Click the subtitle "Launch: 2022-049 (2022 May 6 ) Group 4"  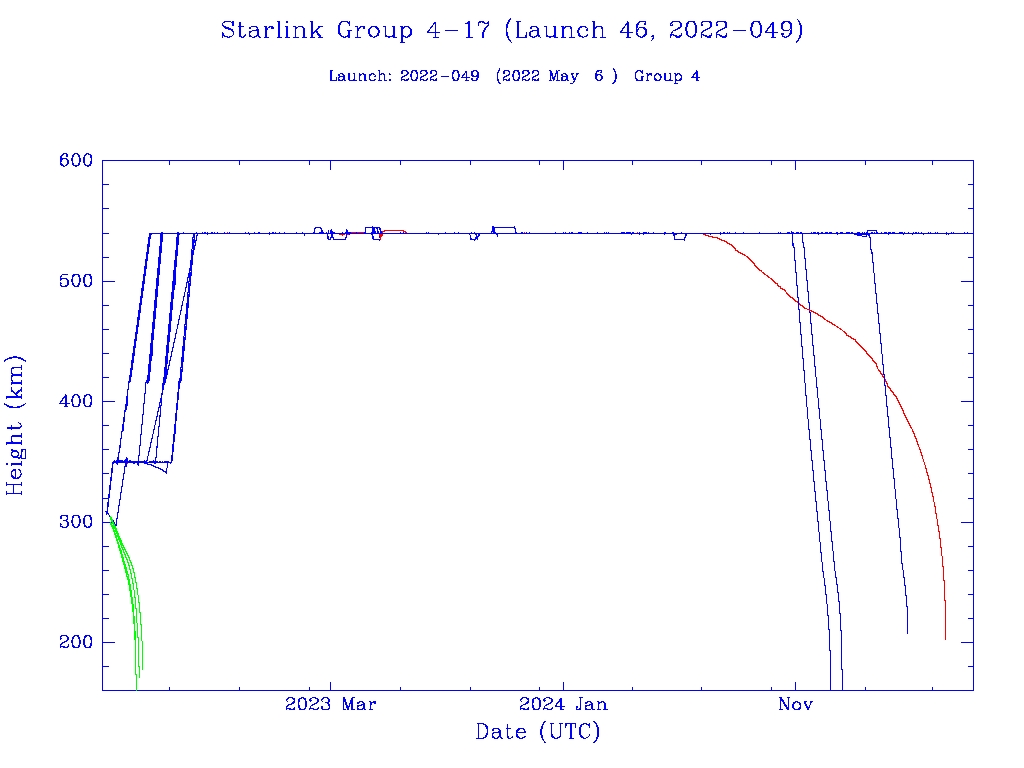tap(514, 76)
